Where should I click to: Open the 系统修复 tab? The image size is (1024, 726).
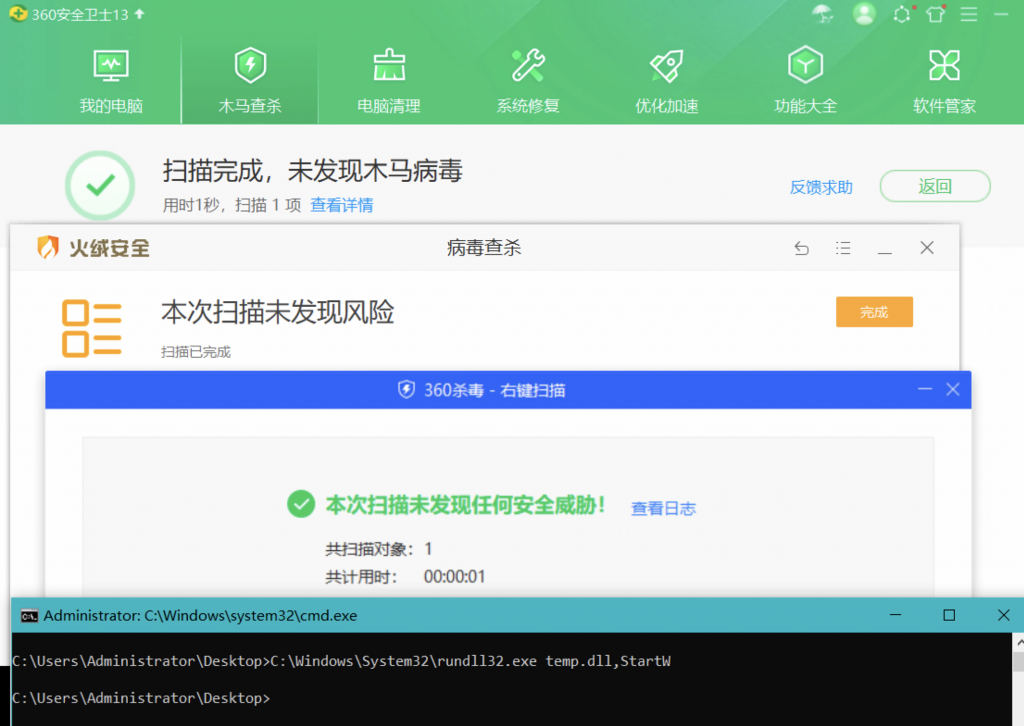click(528, 81)
